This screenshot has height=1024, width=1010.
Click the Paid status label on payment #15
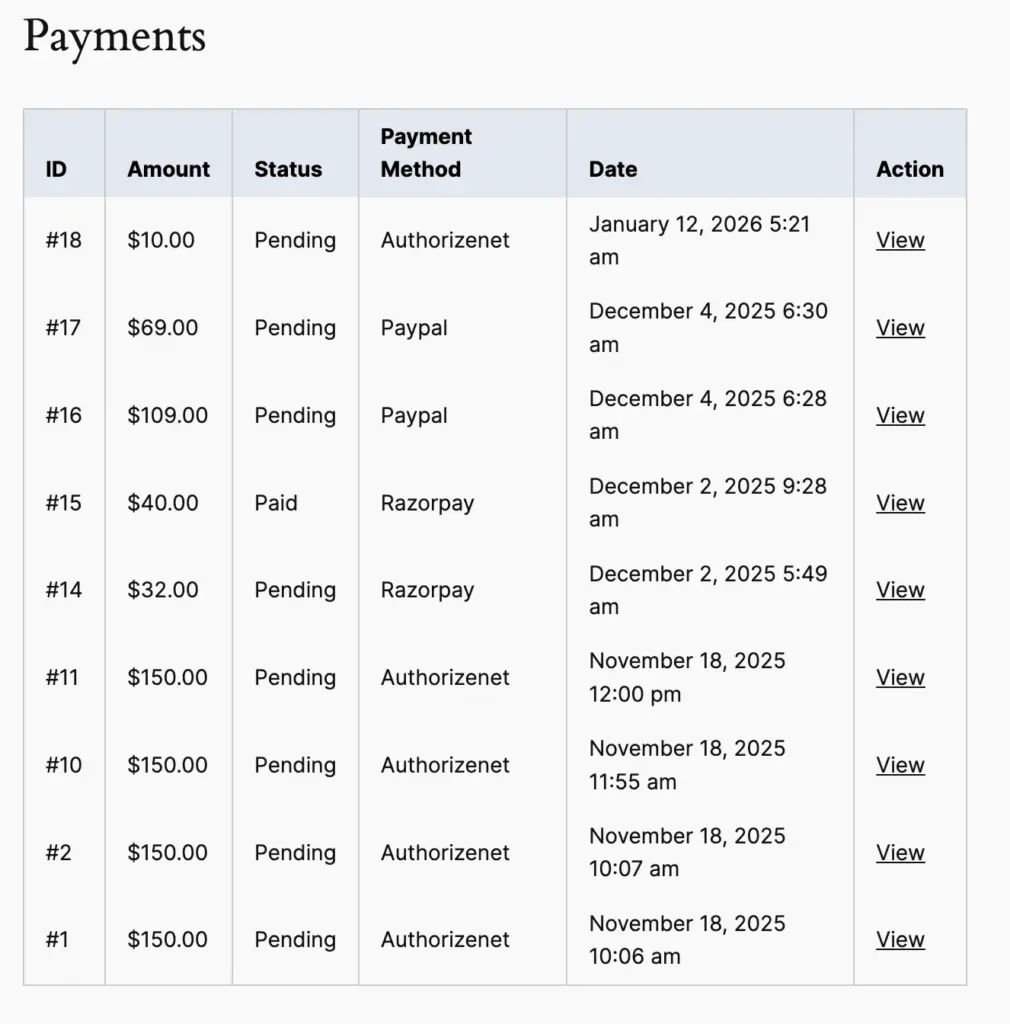(x=275, y=503)
